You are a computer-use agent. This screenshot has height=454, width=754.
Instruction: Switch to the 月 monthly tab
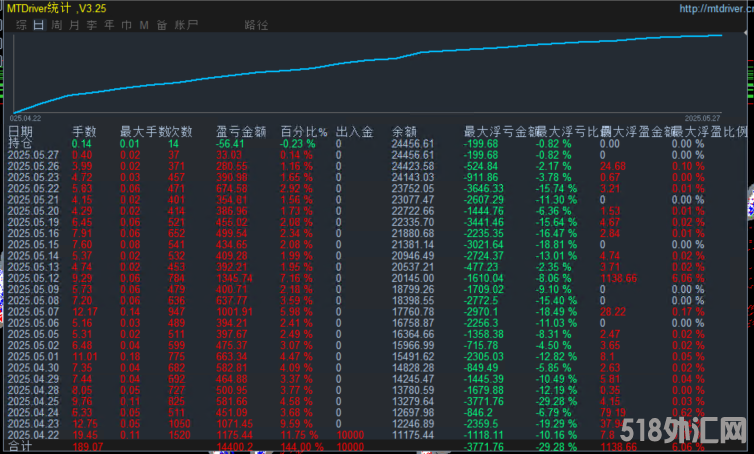(75, 24)
